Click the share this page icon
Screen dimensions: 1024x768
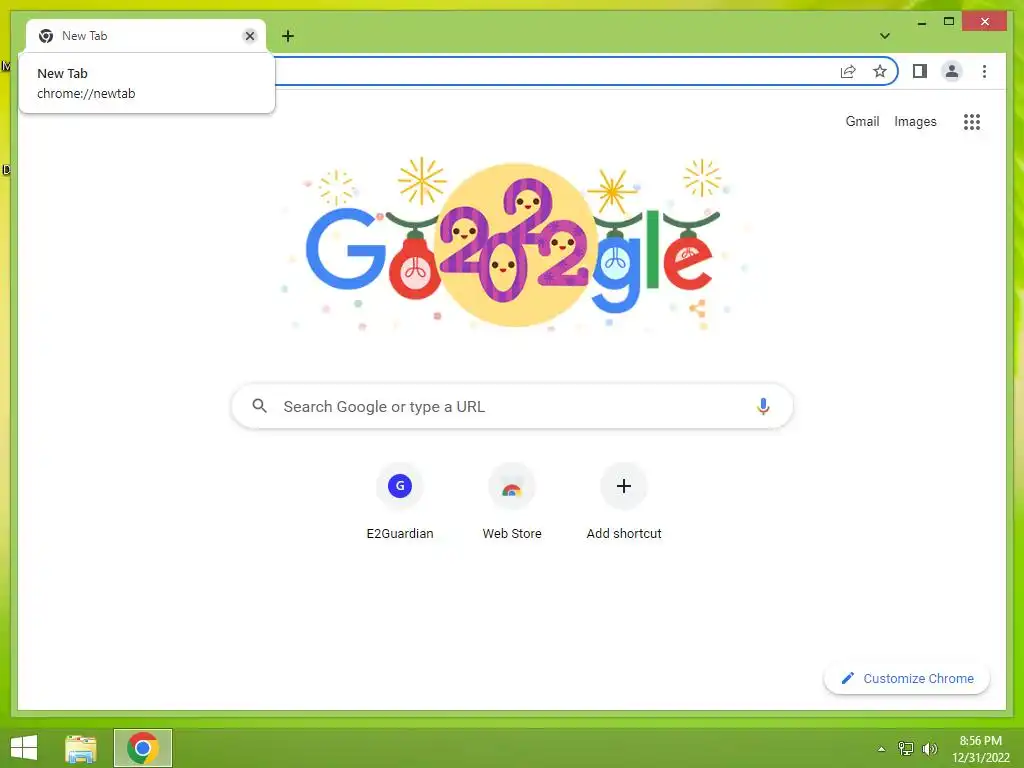(x=848, y=71)
